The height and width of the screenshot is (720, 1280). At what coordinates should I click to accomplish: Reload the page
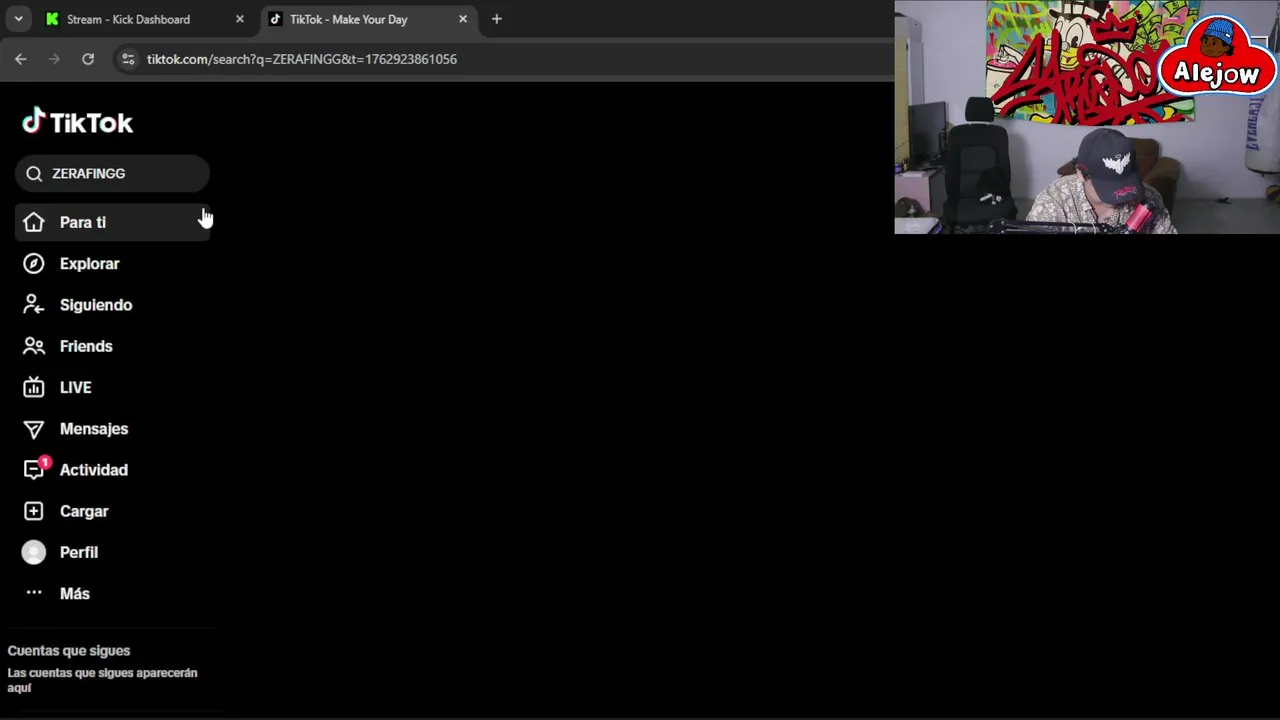[88, 59]
